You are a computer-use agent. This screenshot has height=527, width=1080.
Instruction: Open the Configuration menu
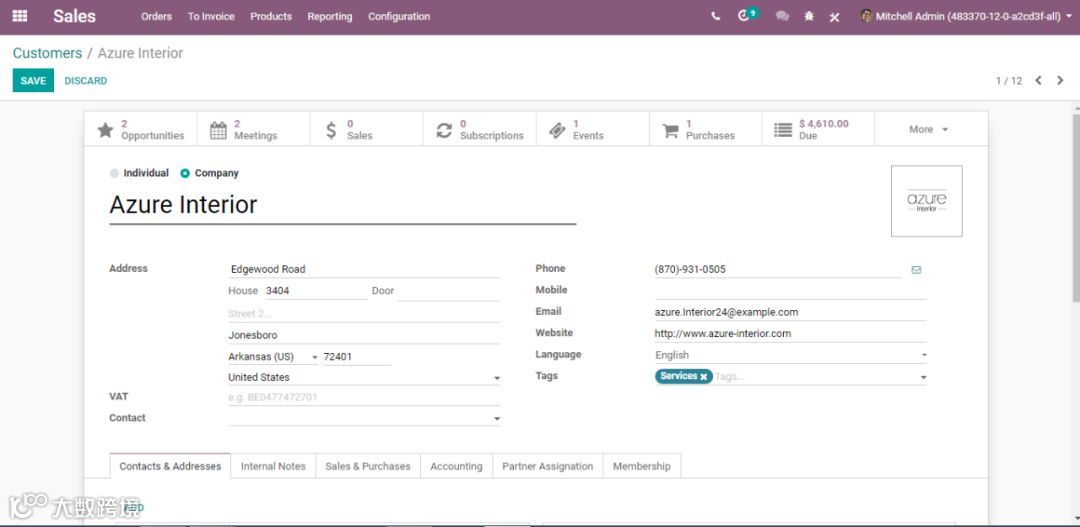click(x=399, y=16)
